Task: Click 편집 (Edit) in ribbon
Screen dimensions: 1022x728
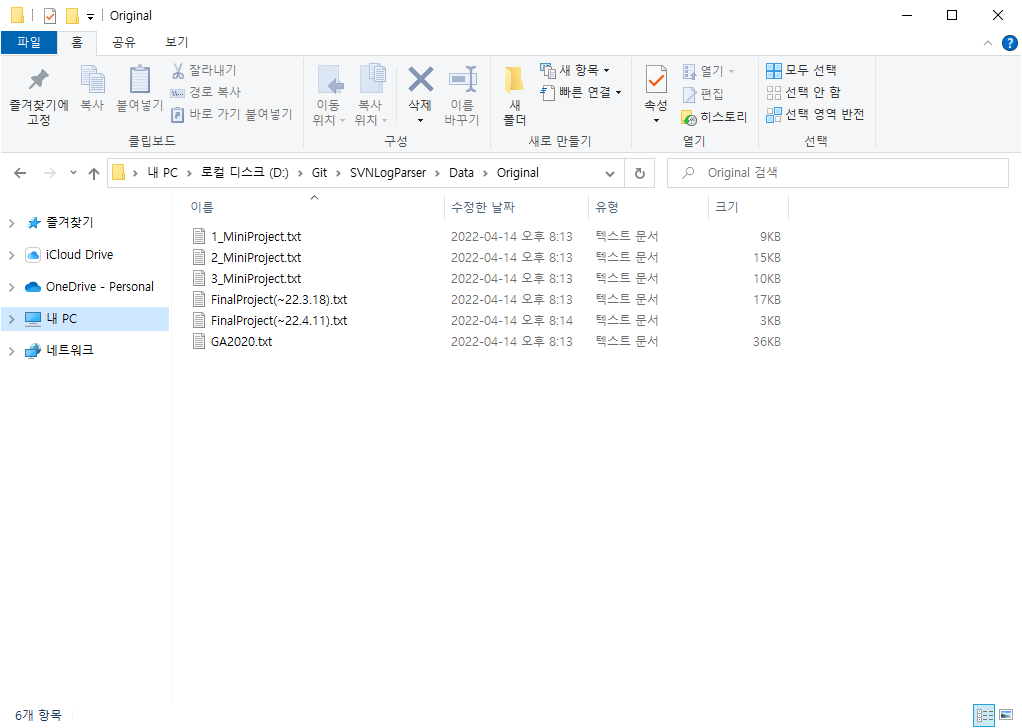Action: pyautogui.click(x=703, y=94)
